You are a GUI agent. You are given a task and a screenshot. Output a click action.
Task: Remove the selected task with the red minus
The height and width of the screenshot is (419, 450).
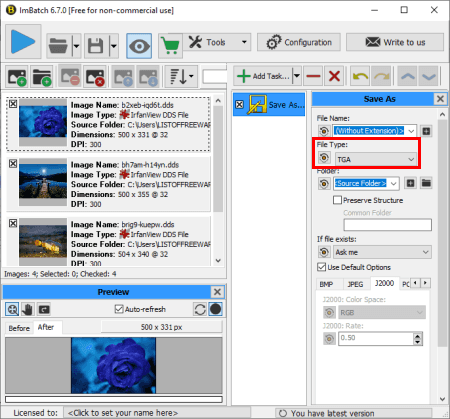pyautogui.click(x=314, y=76)
